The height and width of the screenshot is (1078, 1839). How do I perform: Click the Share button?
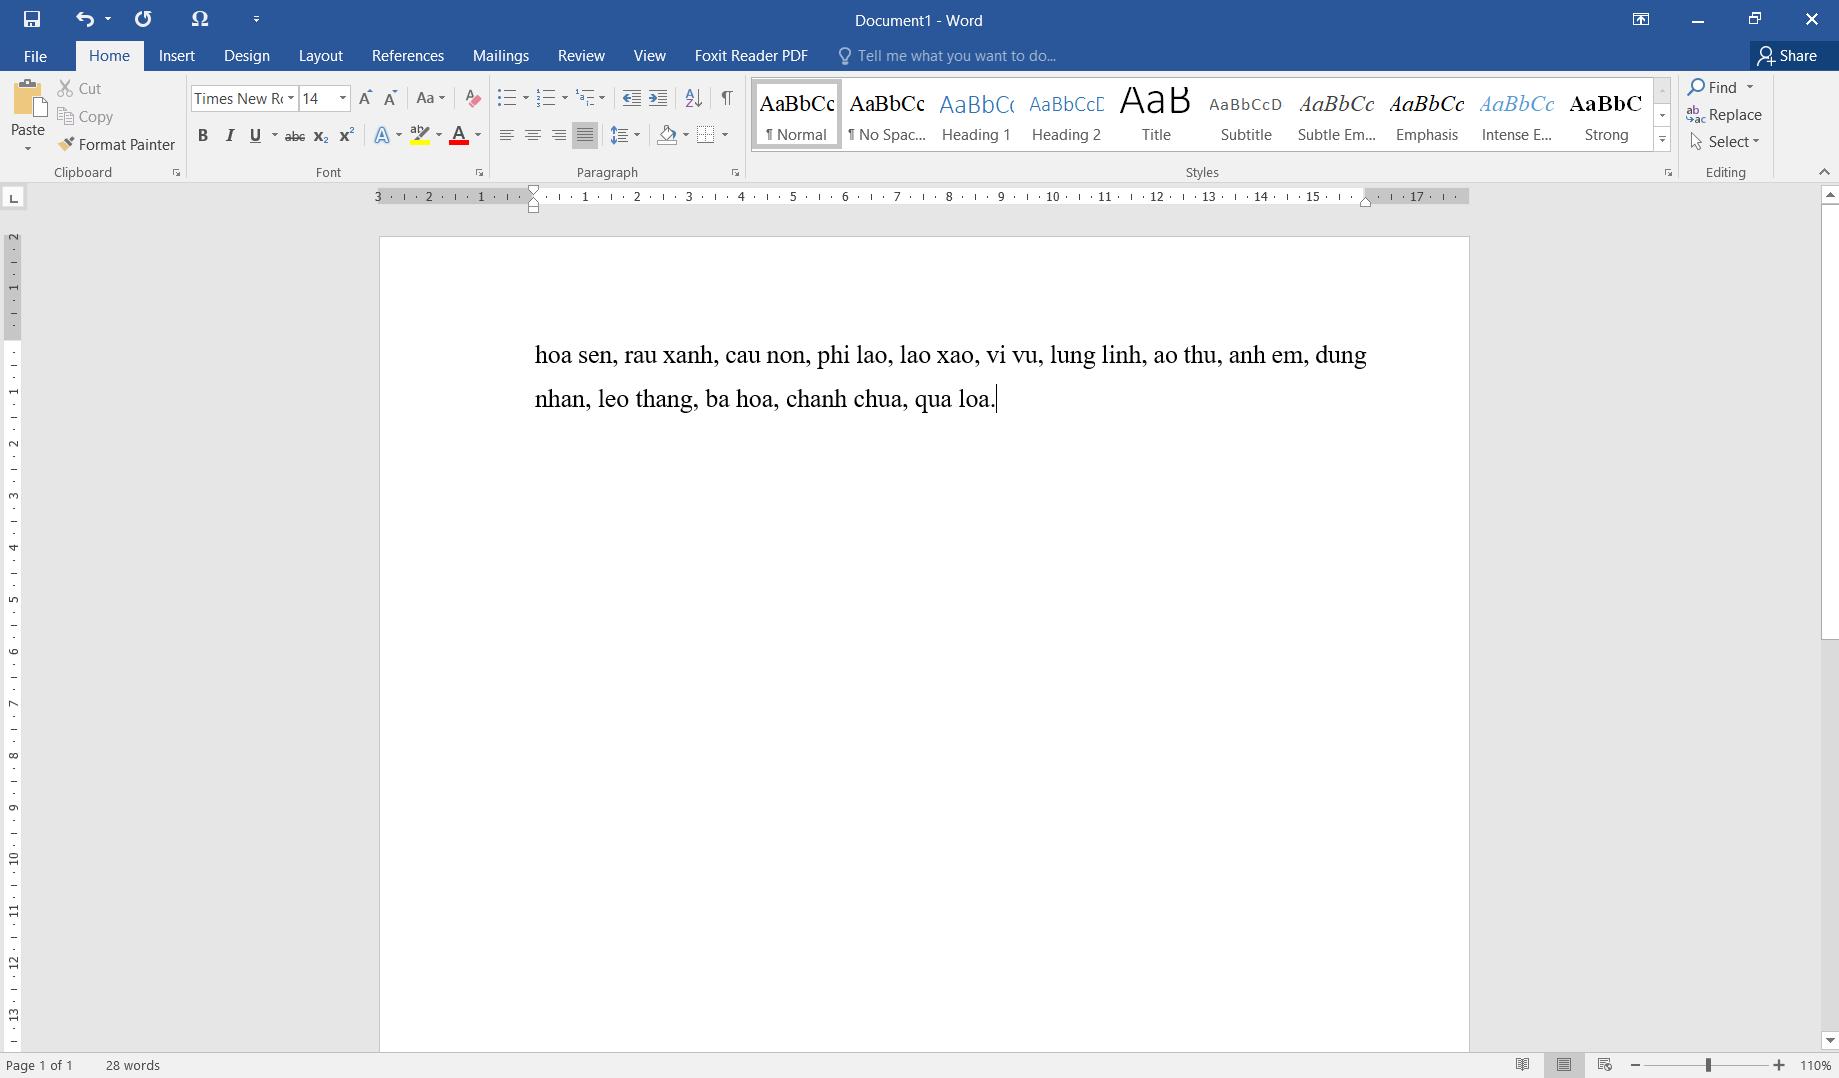pos(1788,56)
